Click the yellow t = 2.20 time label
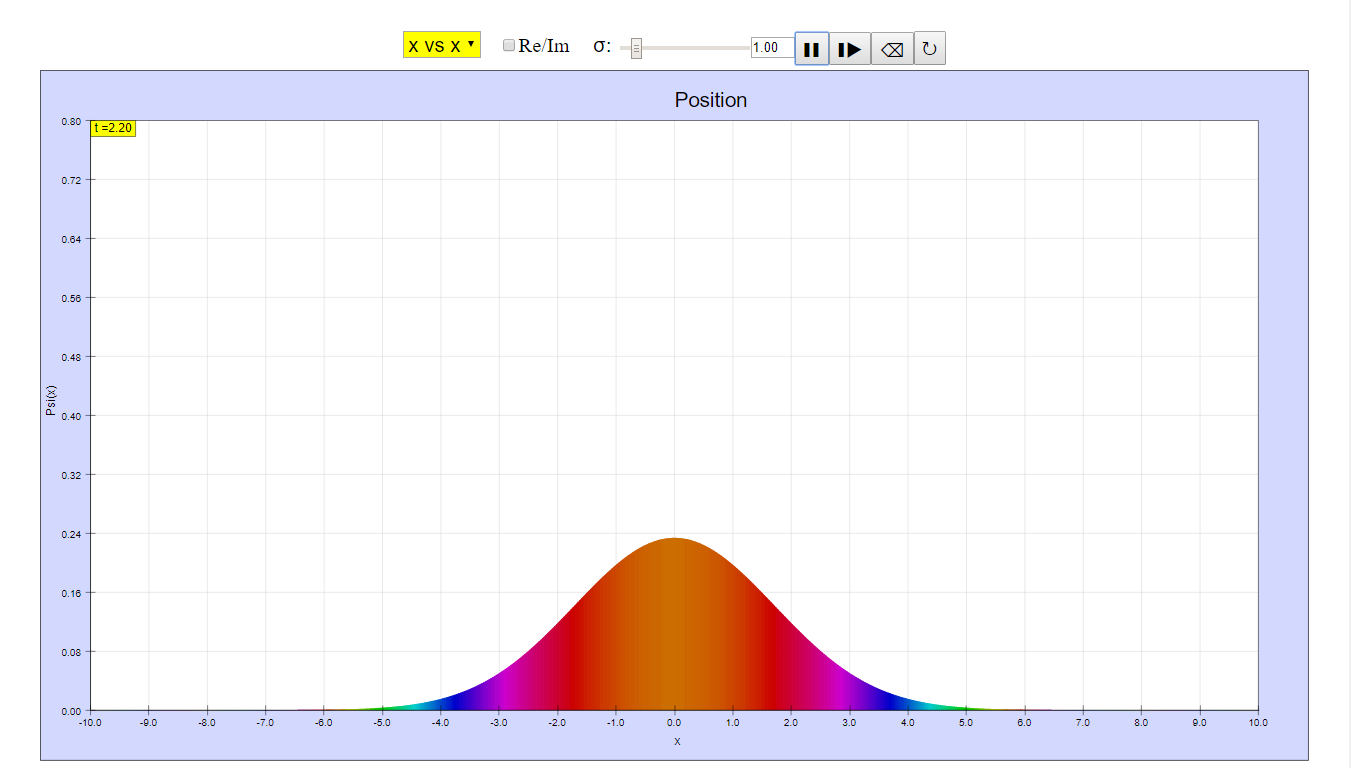The width and height of the screenshot is (1351, 768). 113,128
